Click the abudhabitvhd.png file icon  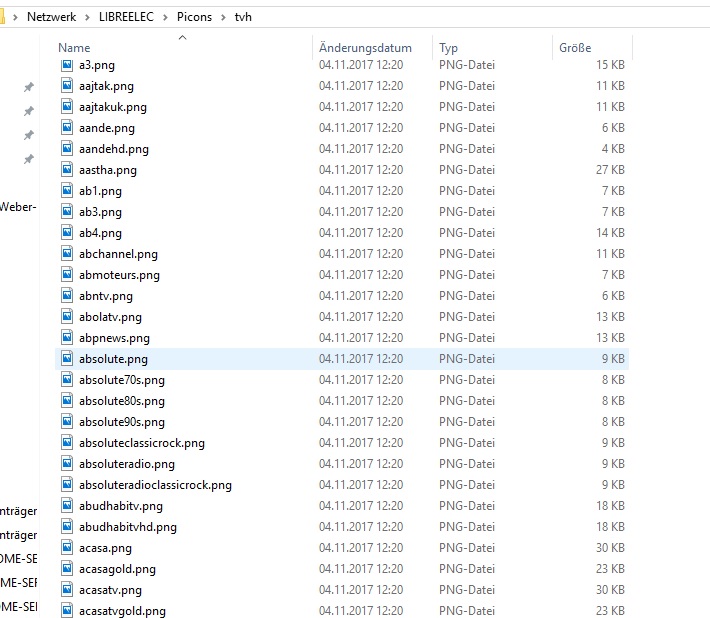[x=67, y=527]
